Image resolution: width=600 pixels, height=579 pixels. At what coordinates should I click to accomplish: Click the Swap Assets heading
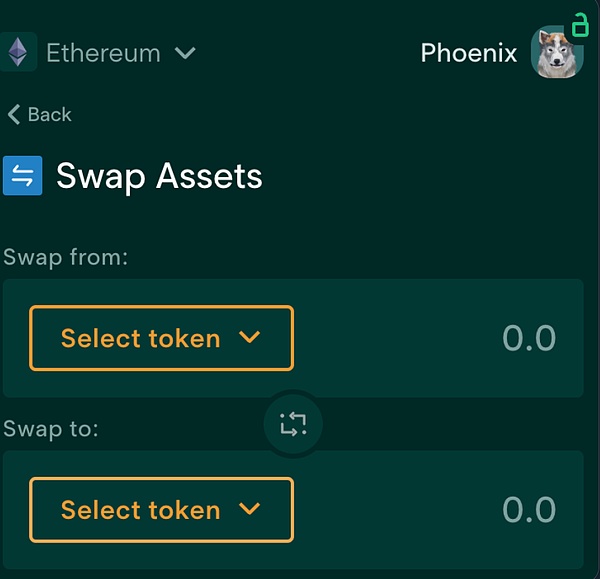click(159, 176)
